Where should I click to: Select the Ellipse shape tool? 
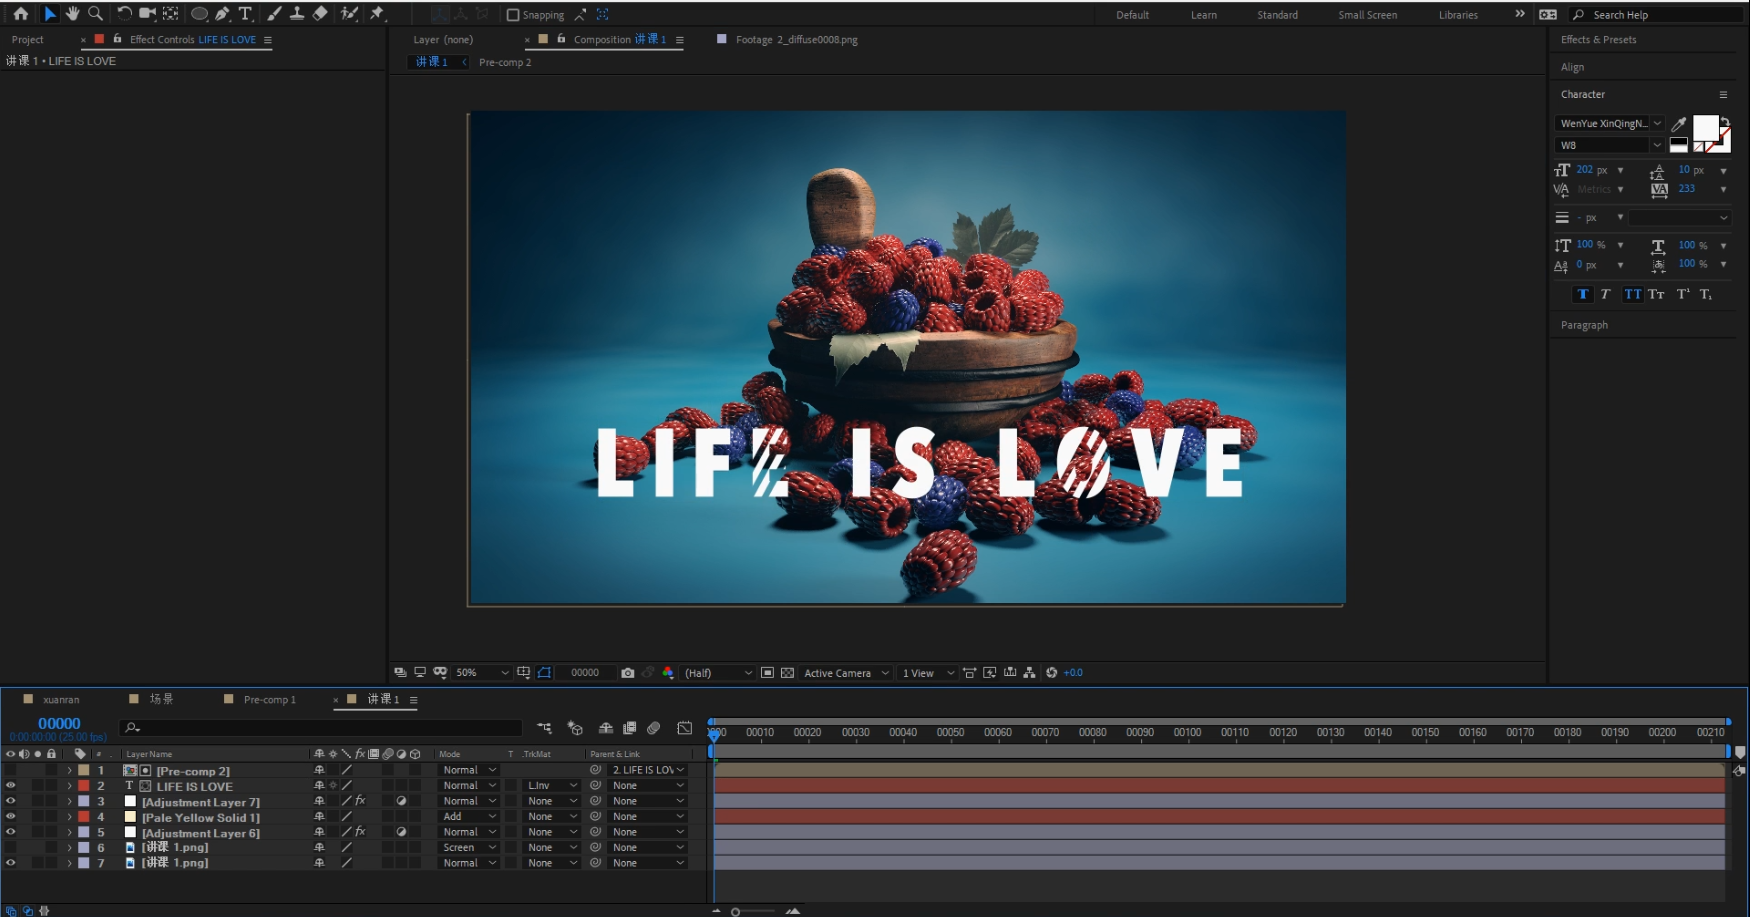coord(199,14)
